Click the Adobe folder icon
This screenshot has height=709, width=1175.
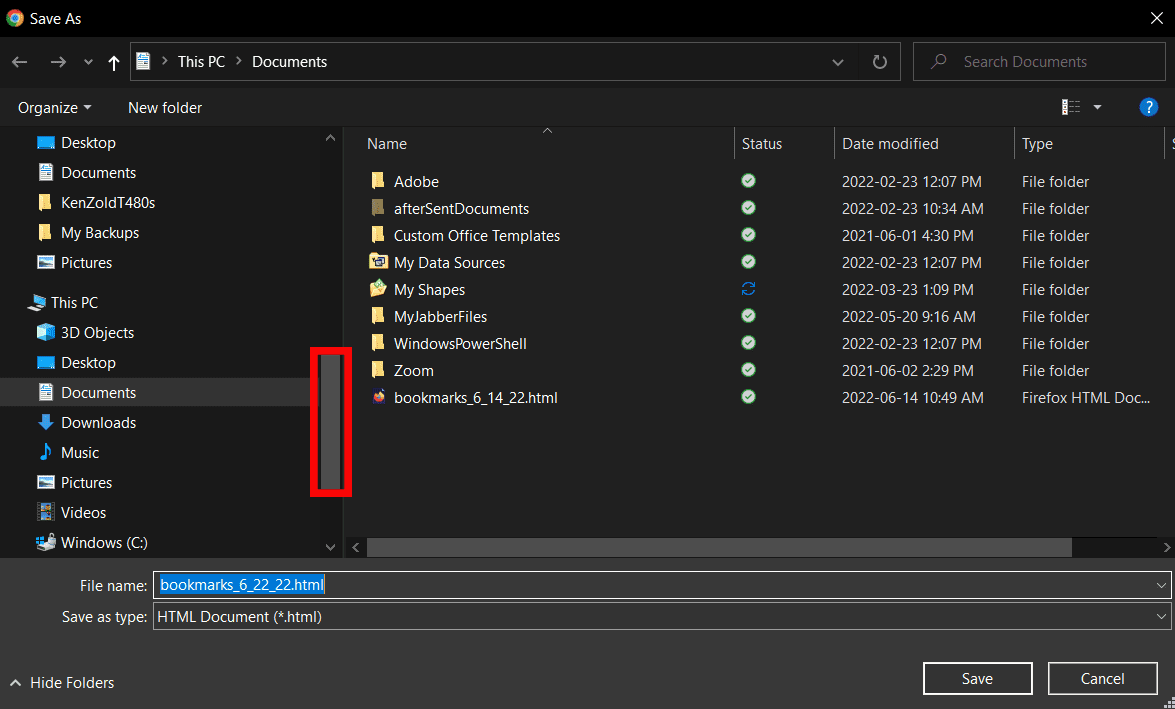point(378,181)
